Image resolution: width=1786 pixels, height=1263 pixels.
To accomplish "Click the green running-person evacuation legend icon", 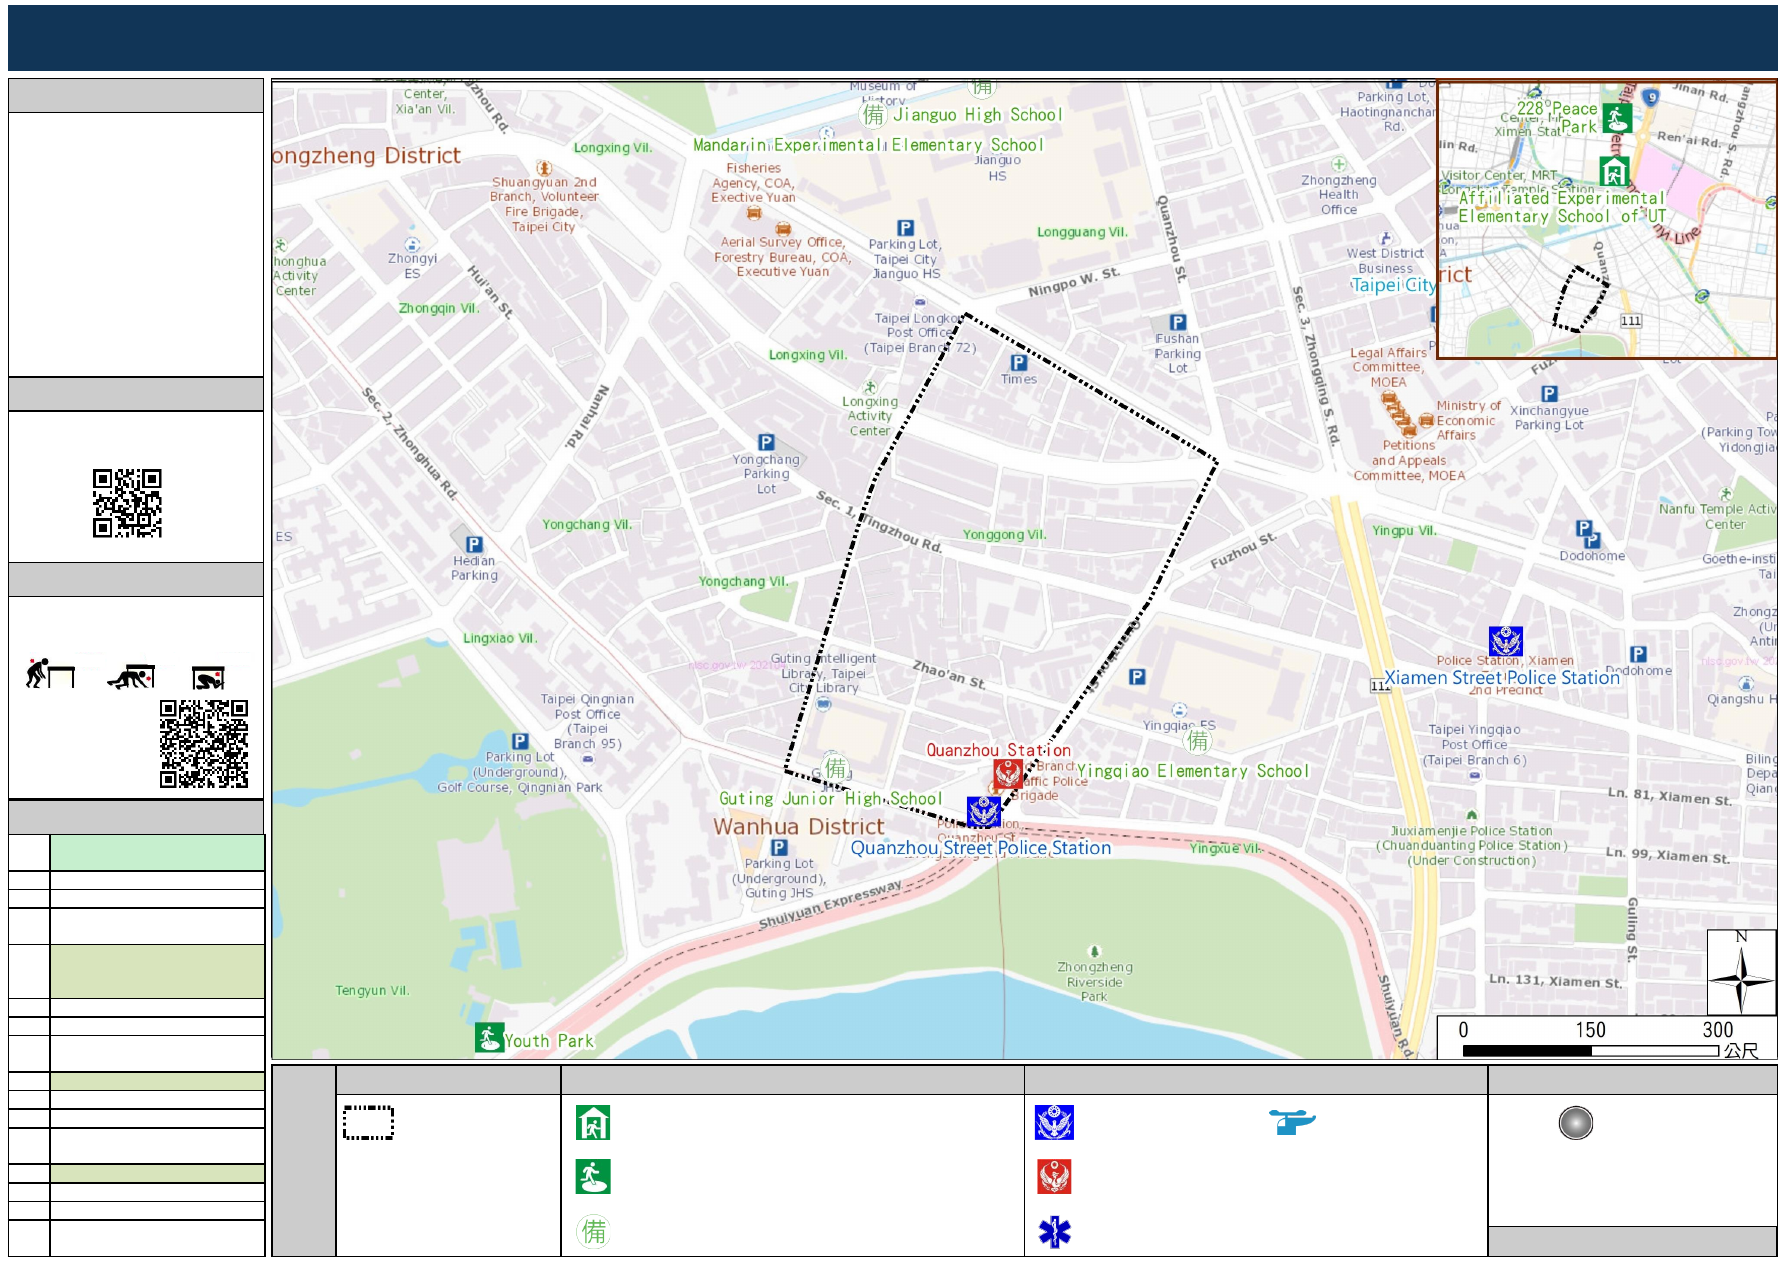I will click(x=593, y=1177).
